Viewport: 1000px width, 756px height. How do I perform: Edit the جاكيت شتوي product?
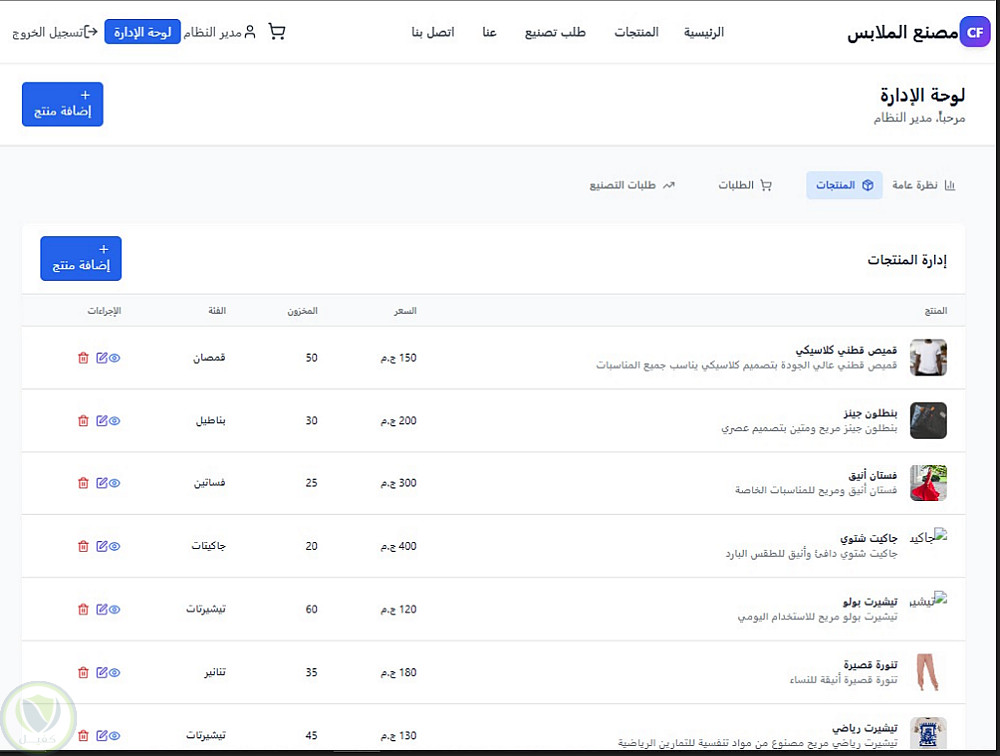point(101,546)
